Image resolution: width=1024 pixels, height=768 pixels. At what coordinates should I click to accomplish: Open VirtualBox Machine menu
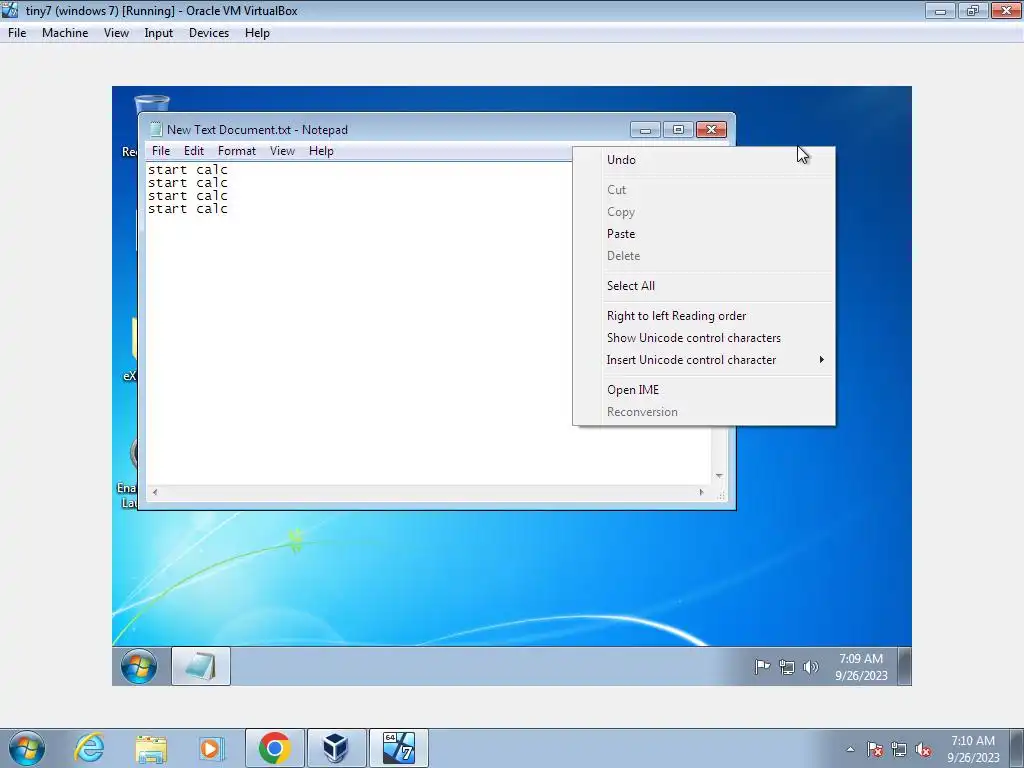pos(65,33)
